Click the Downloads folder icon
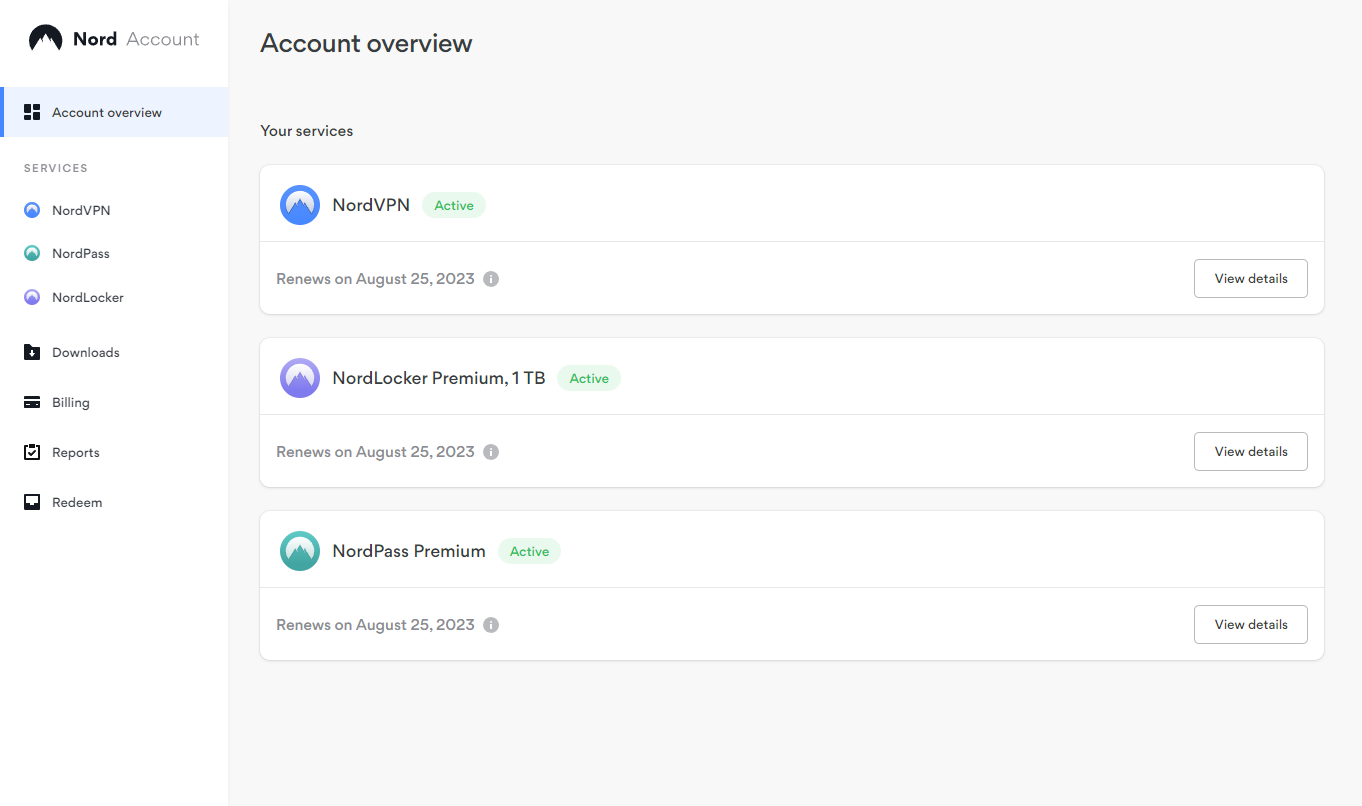The width and height of the screenshot is (1362, 806). (x=32, y=353)
